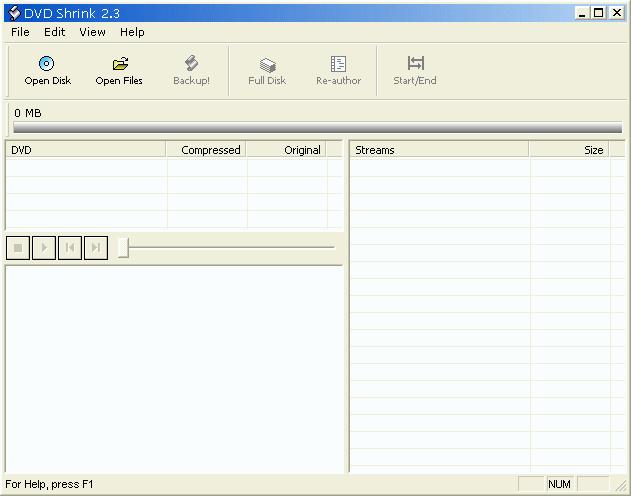This screenshot has width=631, height=496.
Task: Close the DVD Shrink window
Action: tap(617, 13)
